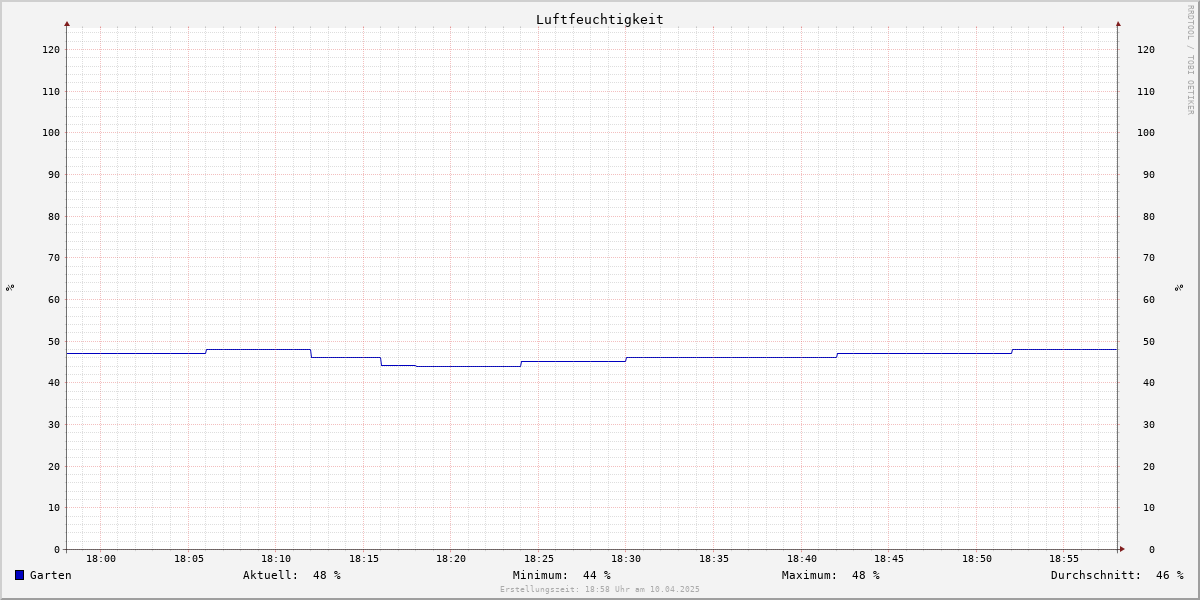Select the Minimum: 44 % value
Image resolution: width=1200 pixels, height=600 pixels.
(562, 575)
